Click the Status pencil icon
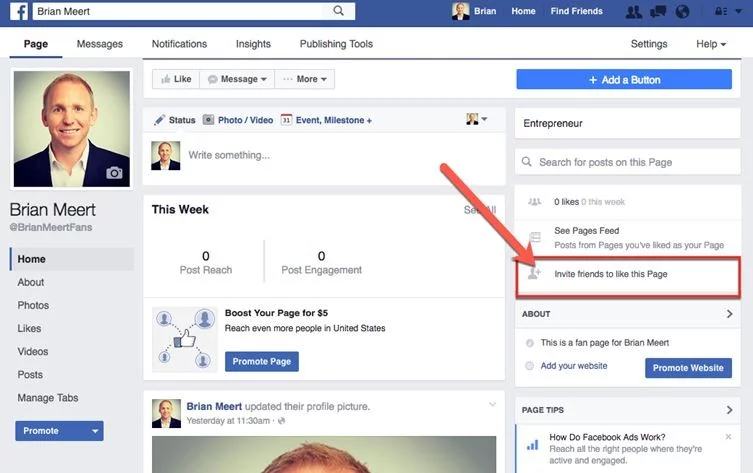This screenshot has width=753, height=473. pos(159,120)
